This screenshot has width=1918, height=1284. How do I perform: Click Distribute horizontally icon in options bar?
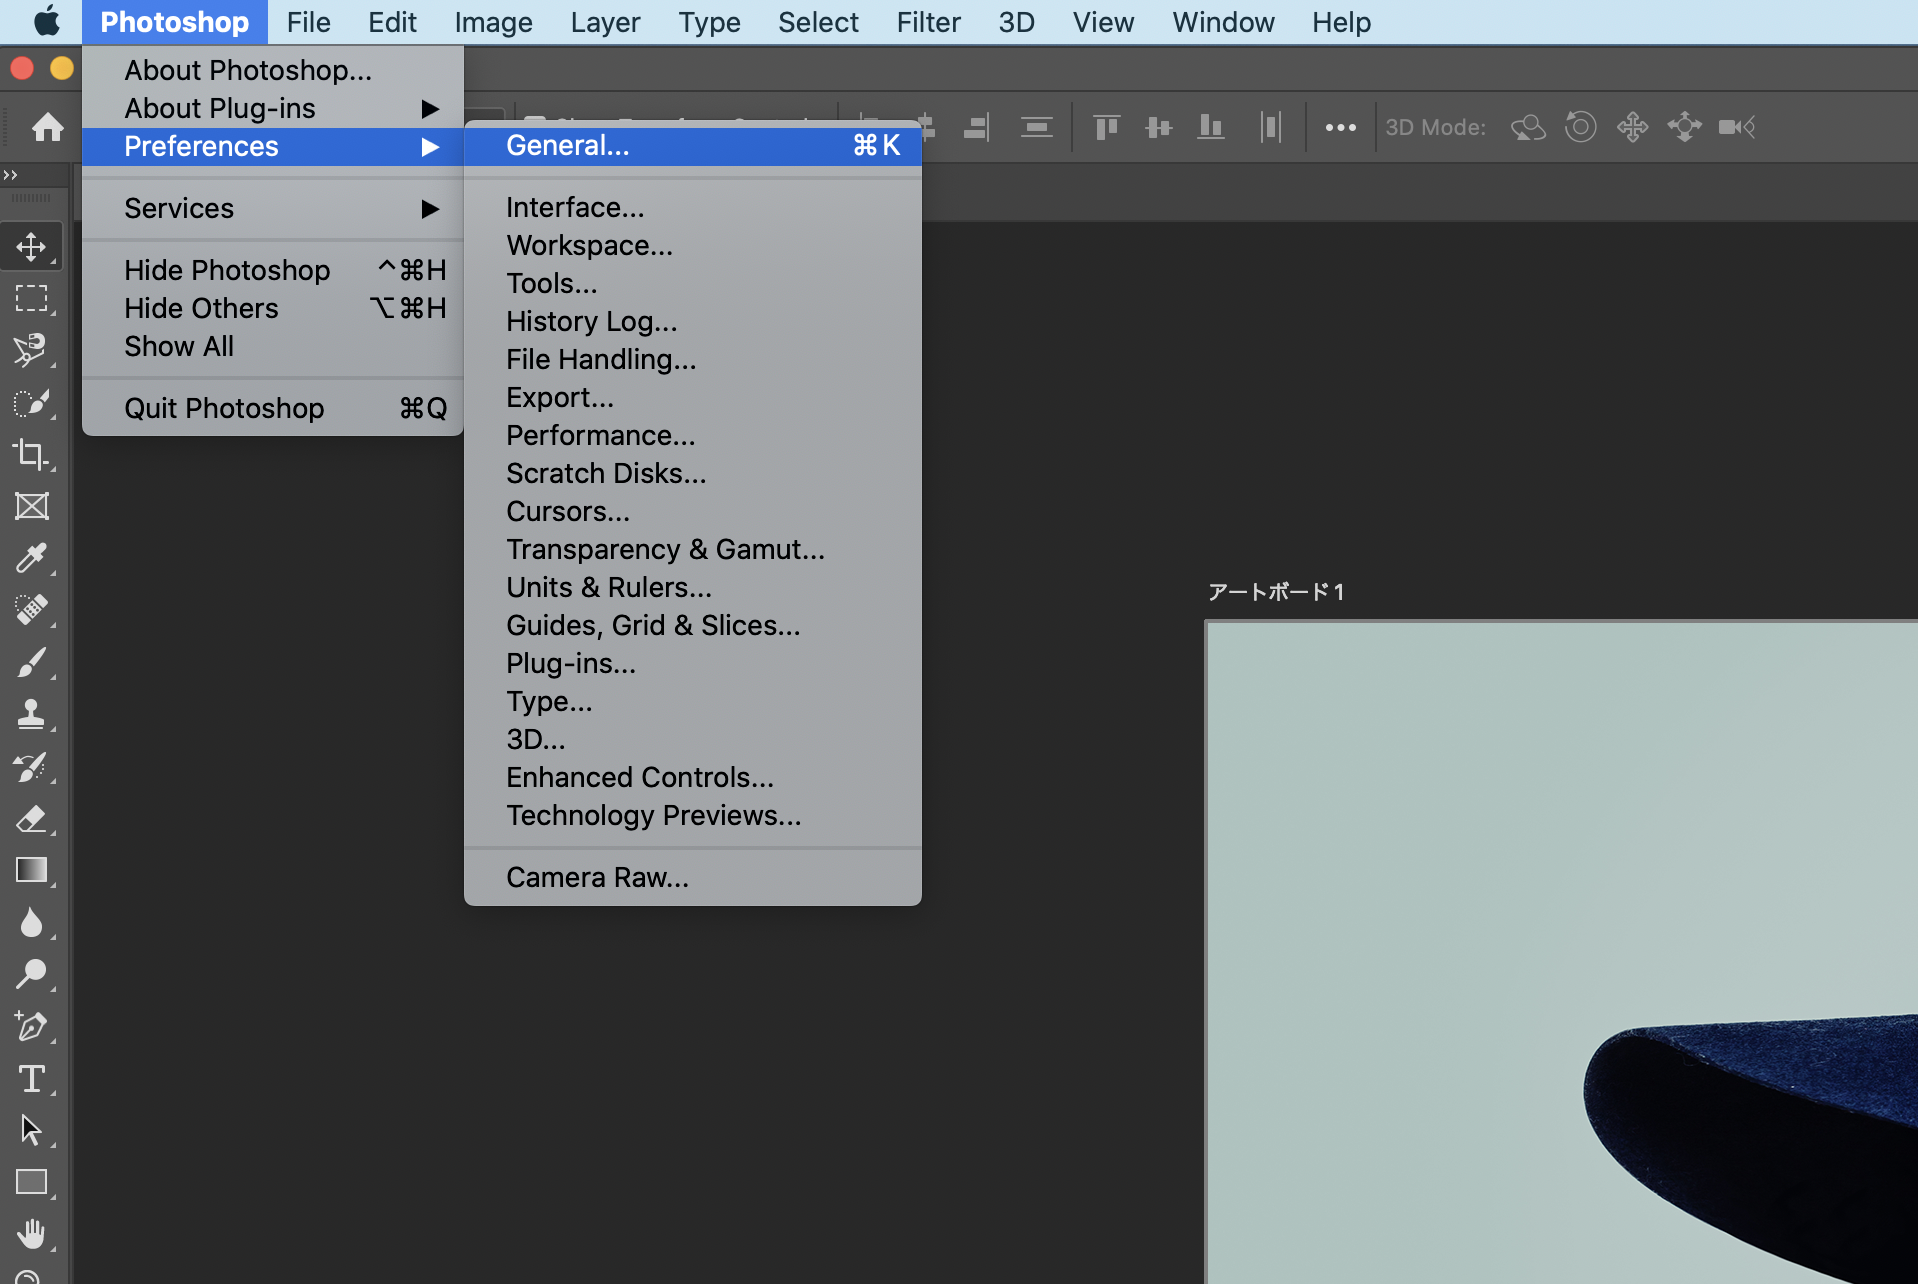pyautogui.click(x=1270, y=127)
